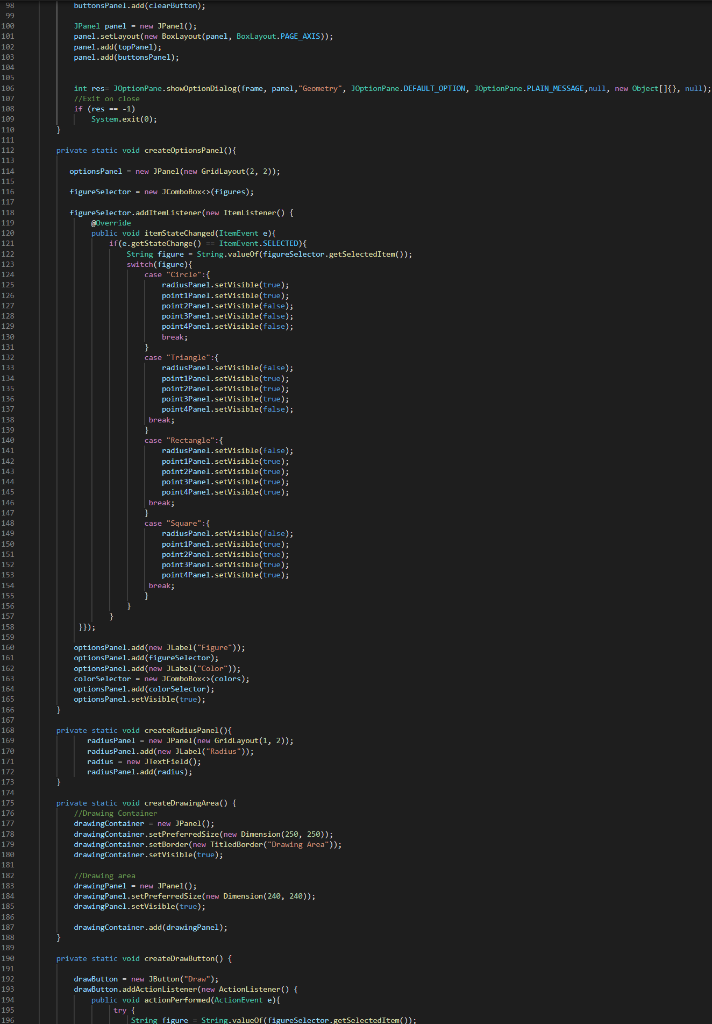The height and width of the screenshot is (1024, 712).
Task: Click optionsPanel.setVisible(true) line
Action: [139, 699]
